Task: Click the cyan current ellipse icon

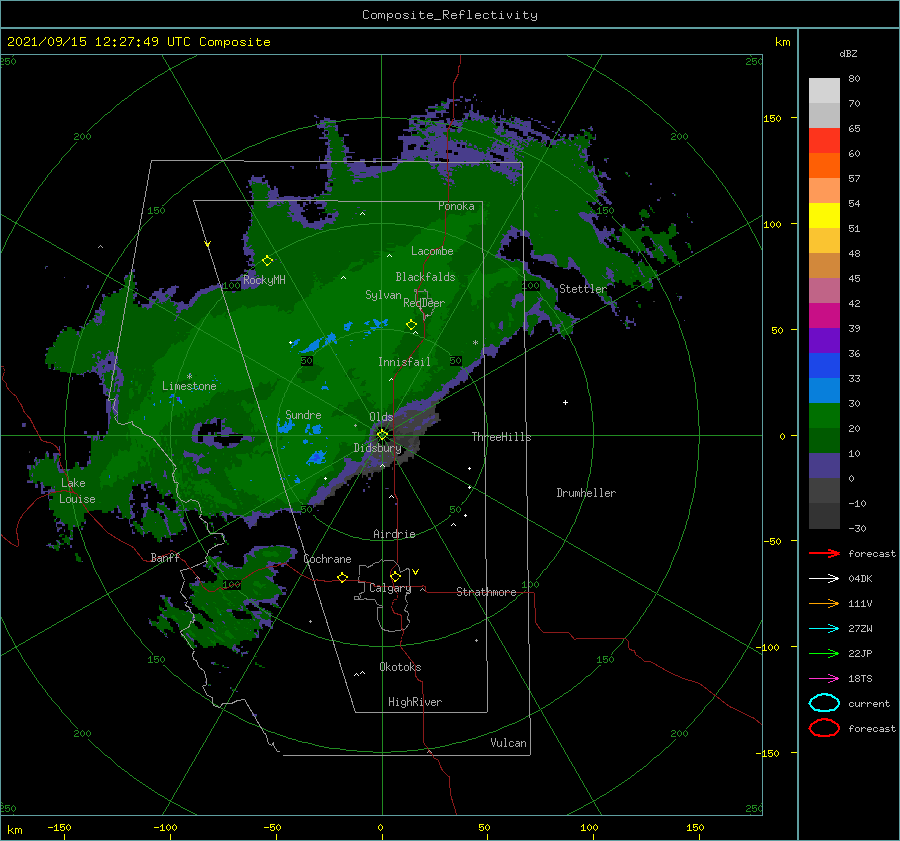Action: pos(824,703)
